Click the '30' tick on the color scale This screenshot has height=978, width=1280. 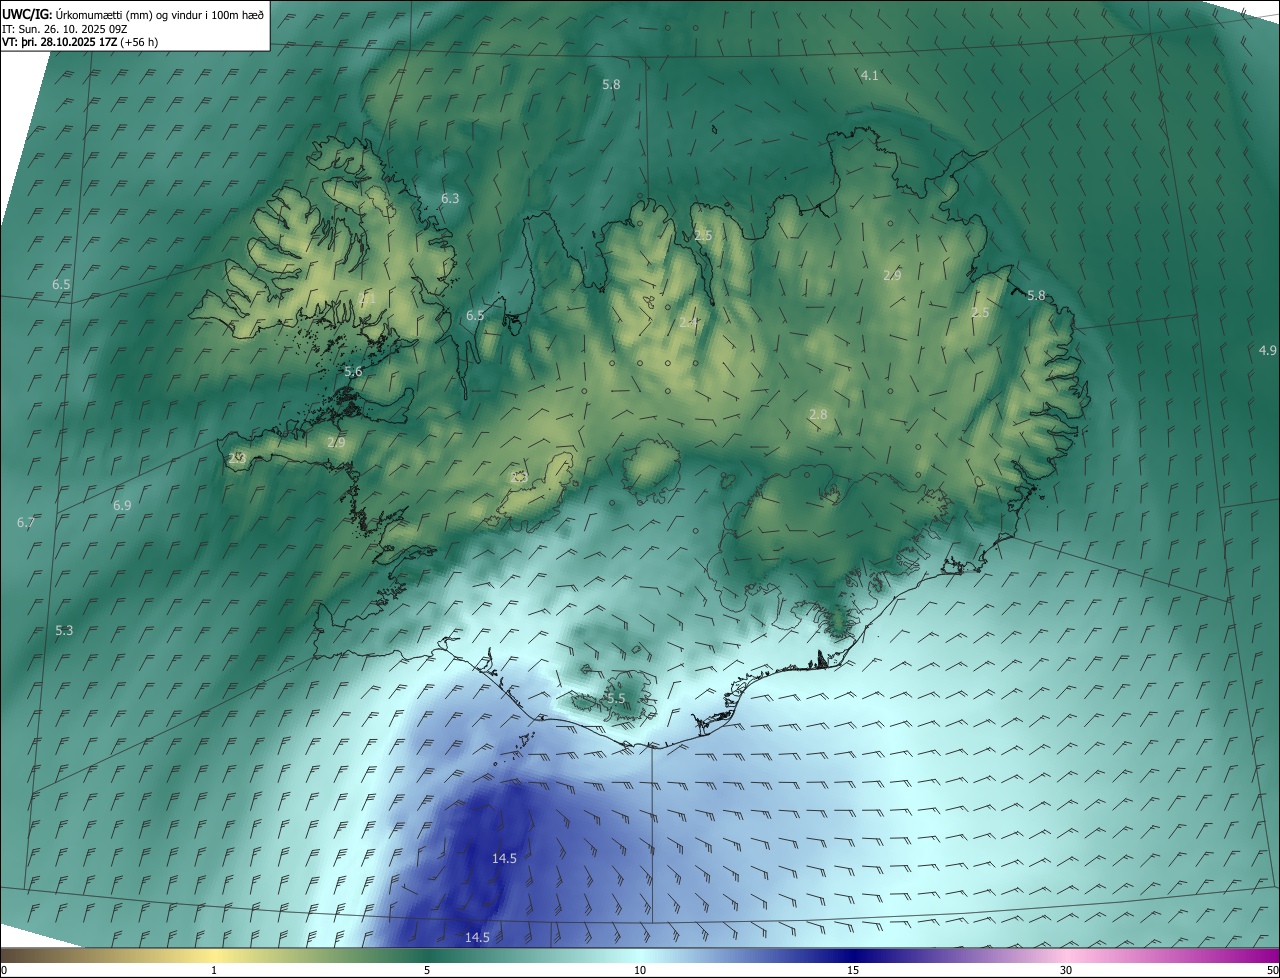[x=1066, y=970]
